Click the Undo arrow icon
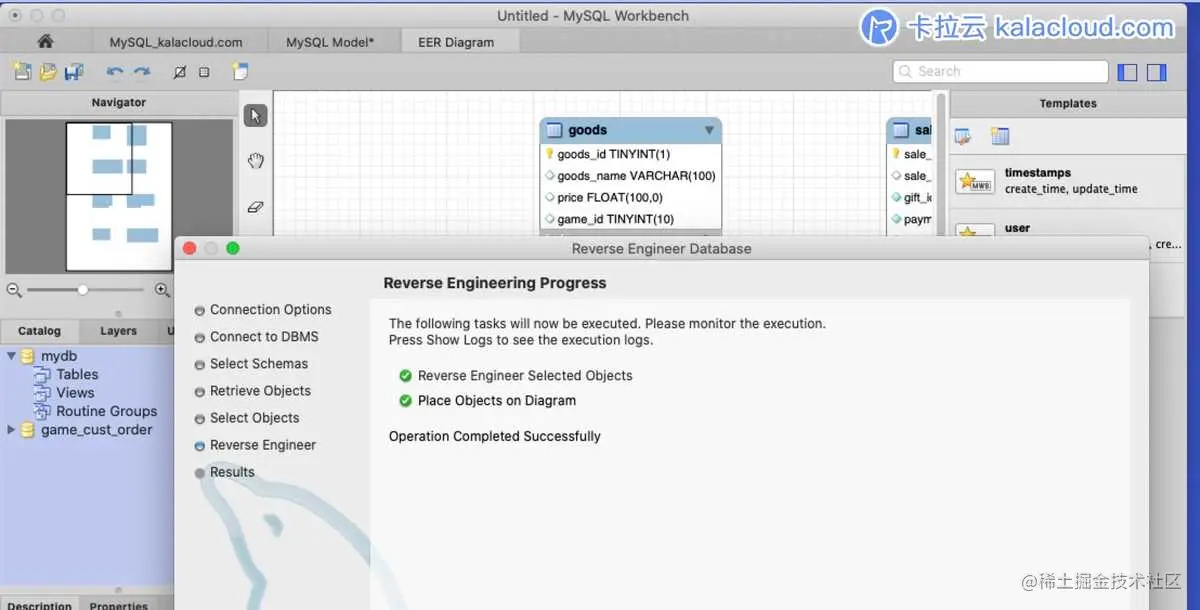 point(115,72)
